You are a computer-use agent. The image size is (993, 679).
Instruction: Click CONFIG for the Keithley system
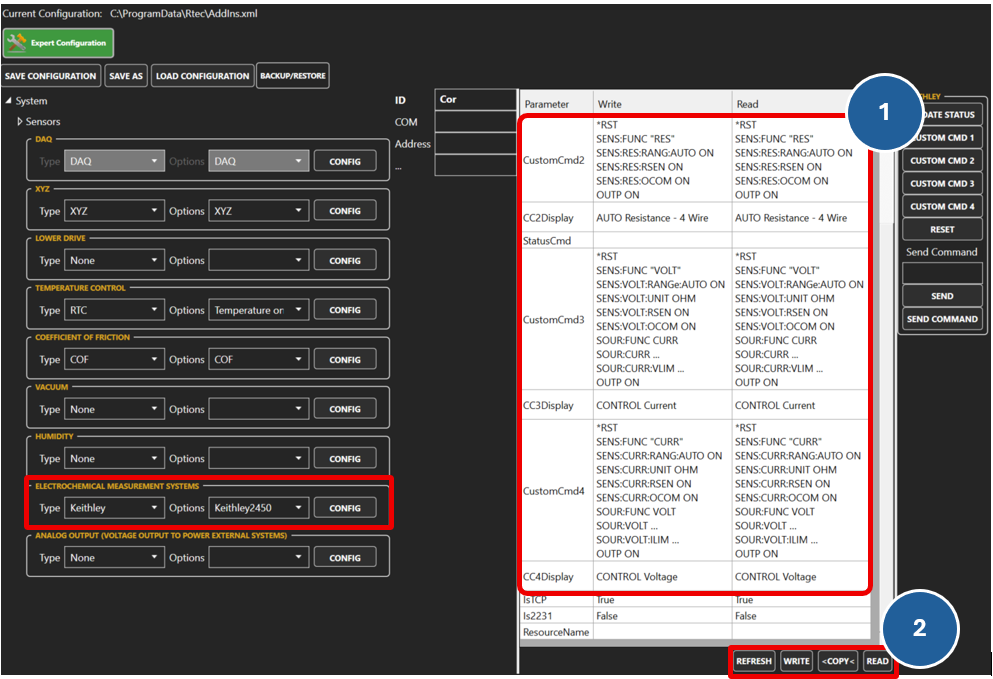[x=345, y=507]
